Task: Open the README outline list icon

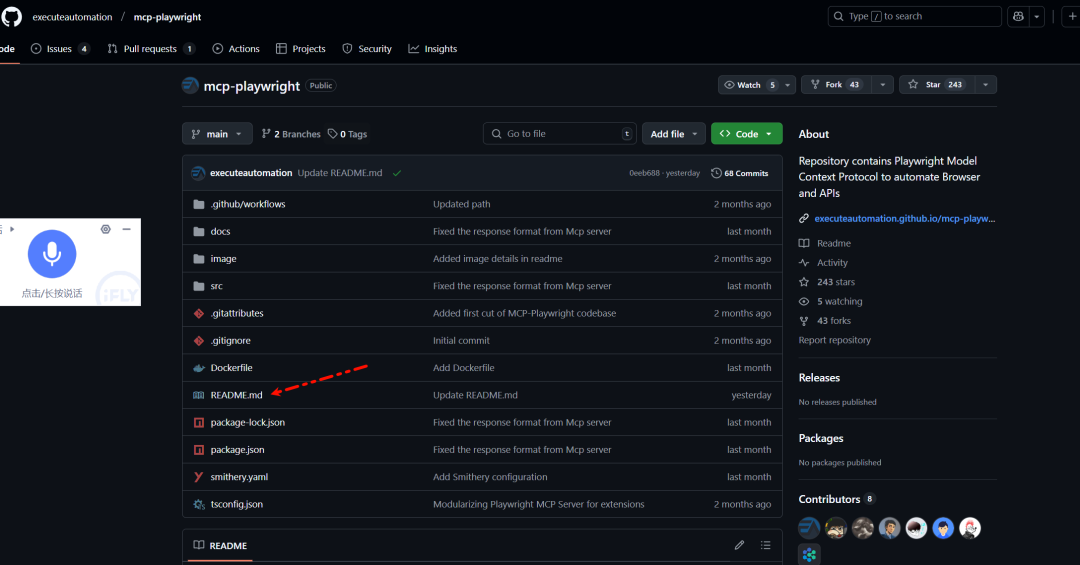Action: click(x=765, y=545)
